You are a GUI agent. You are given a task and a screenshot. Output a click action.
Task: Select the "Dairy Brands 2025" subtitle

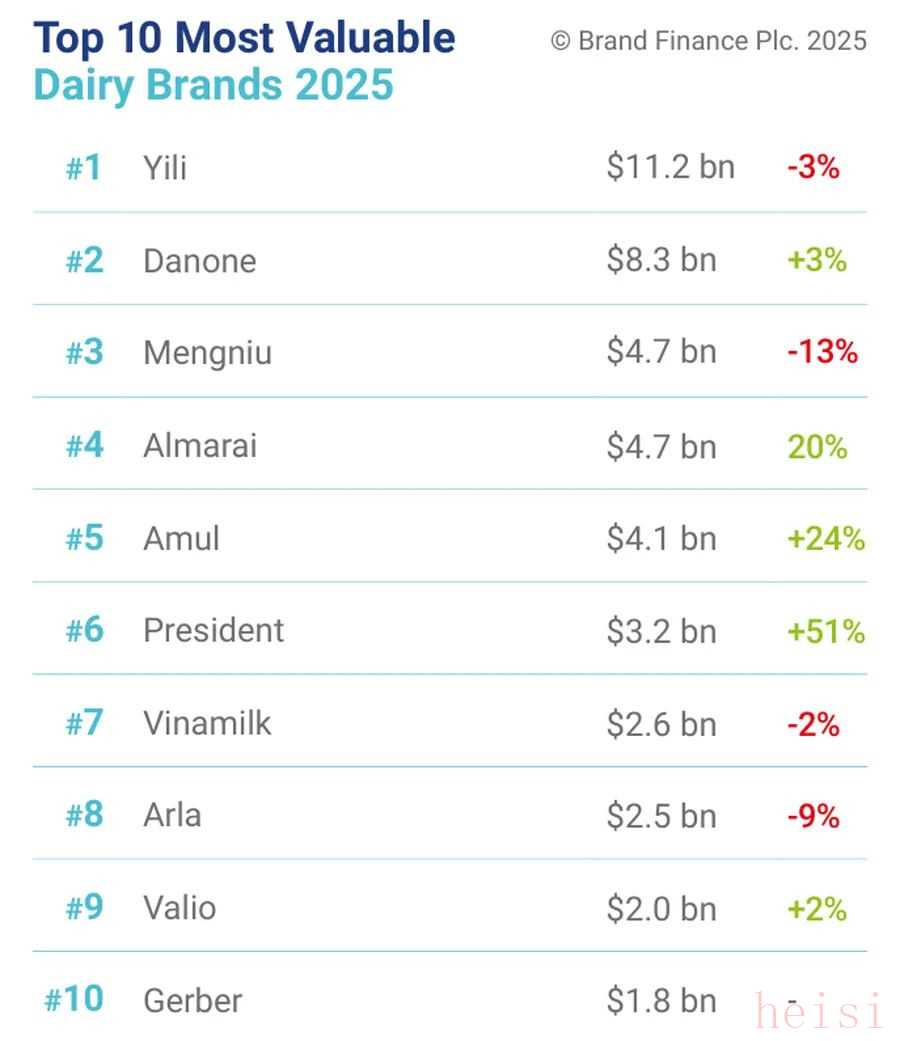pos(213,85)
